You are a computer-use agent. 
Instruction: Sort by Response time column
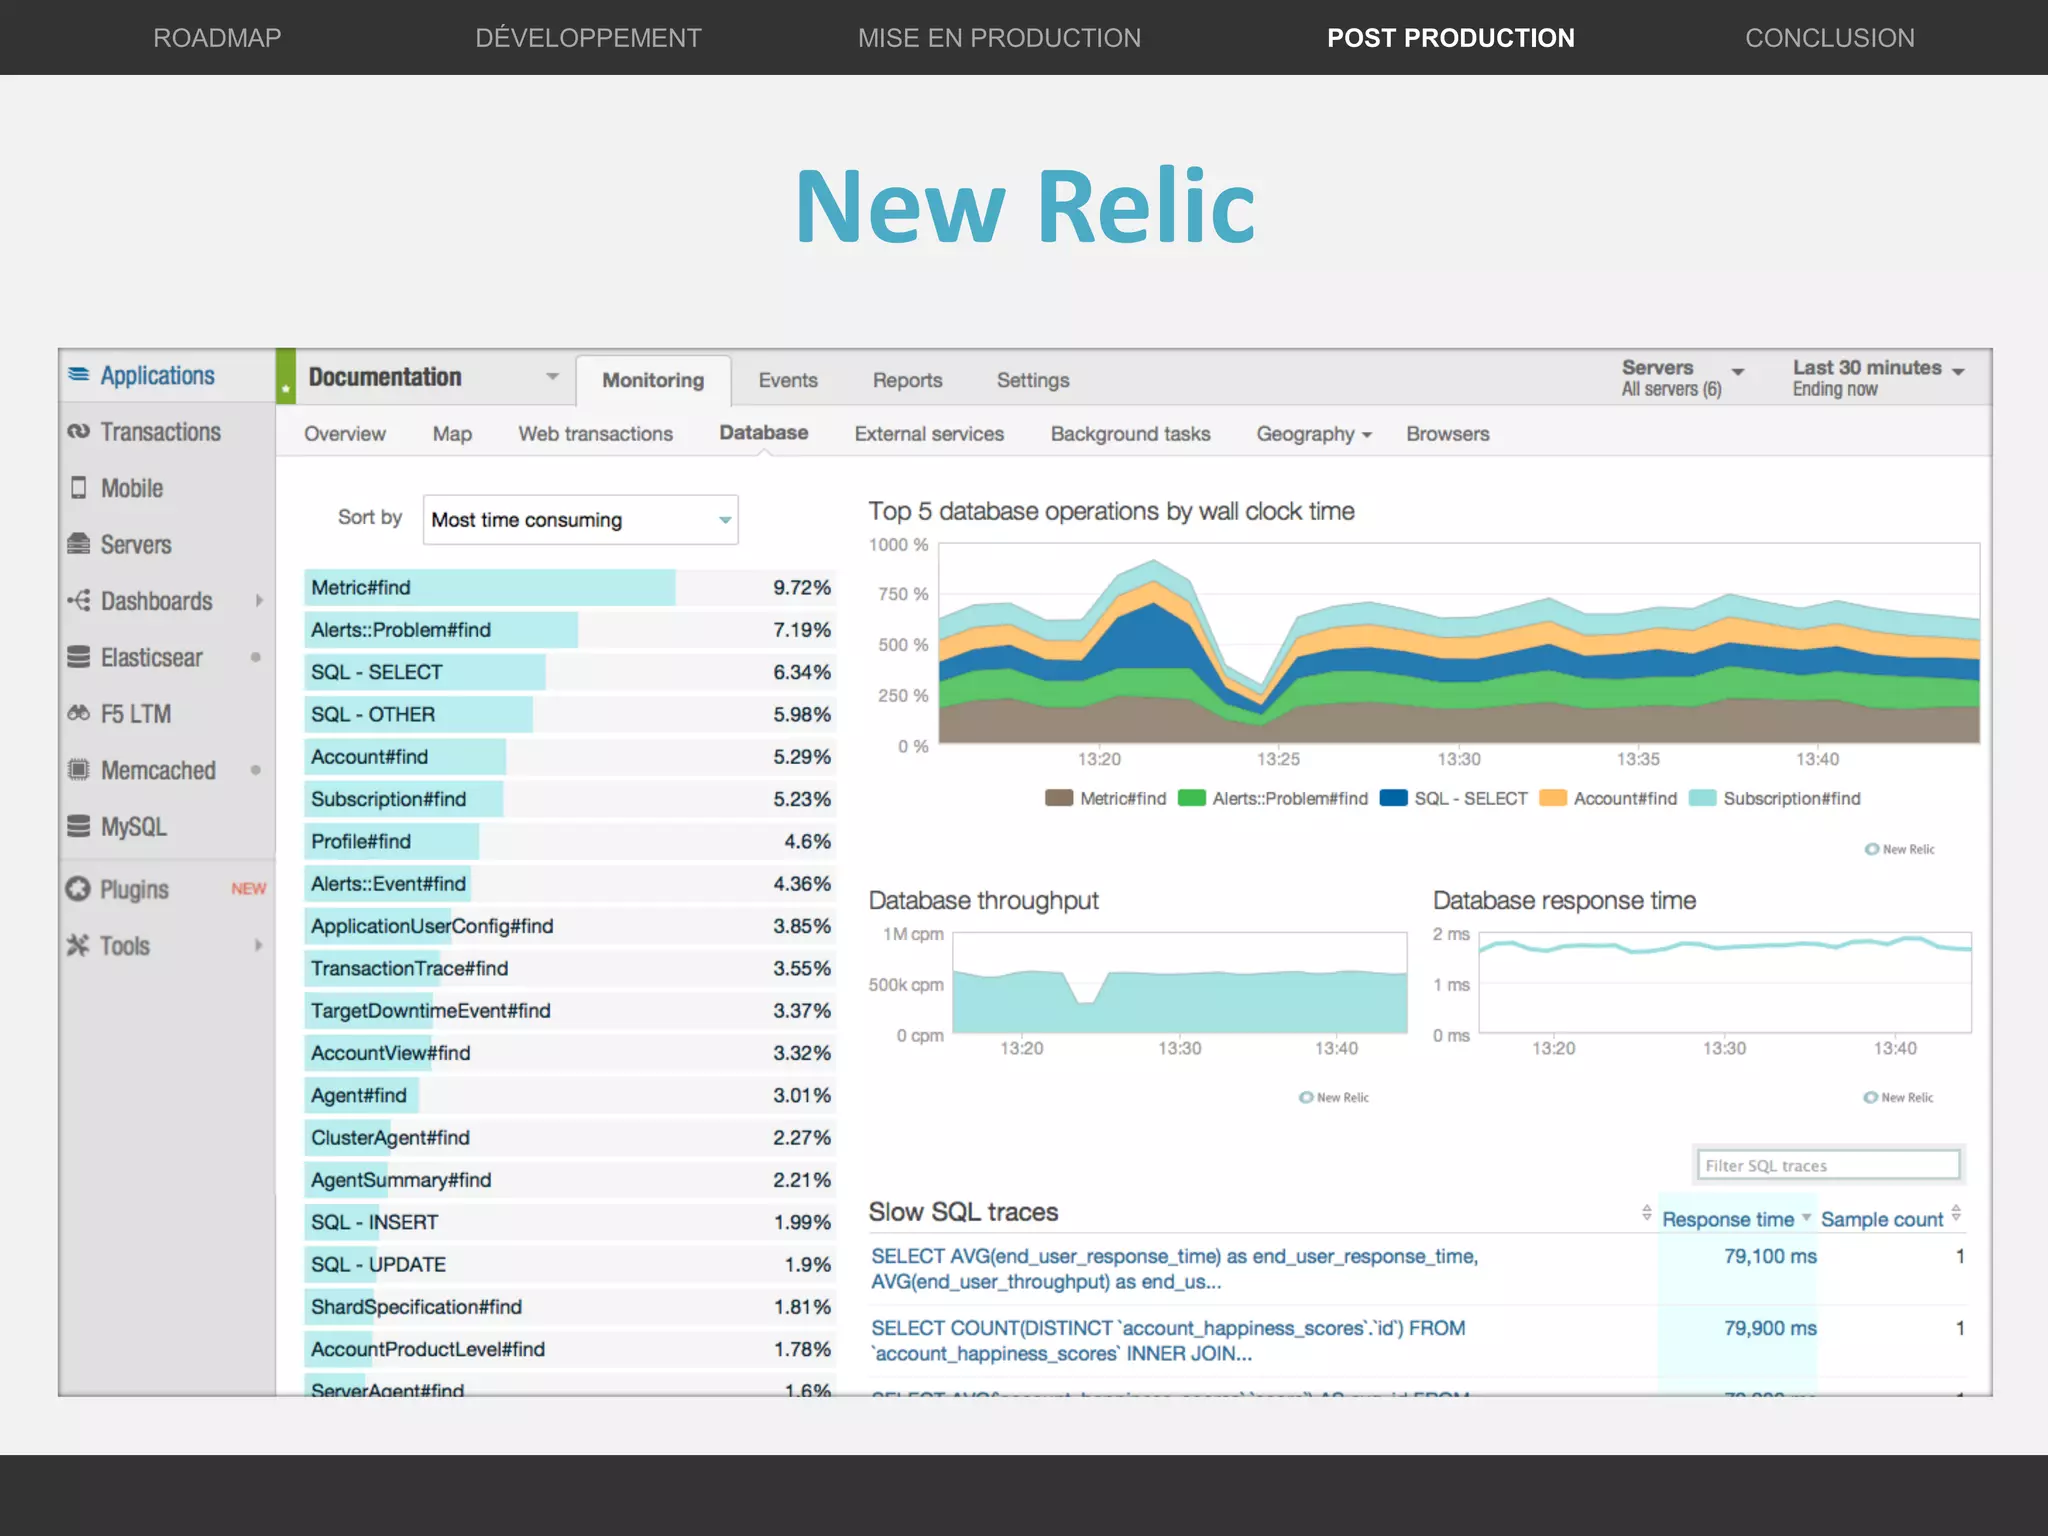click(x=1728, y=1219)
